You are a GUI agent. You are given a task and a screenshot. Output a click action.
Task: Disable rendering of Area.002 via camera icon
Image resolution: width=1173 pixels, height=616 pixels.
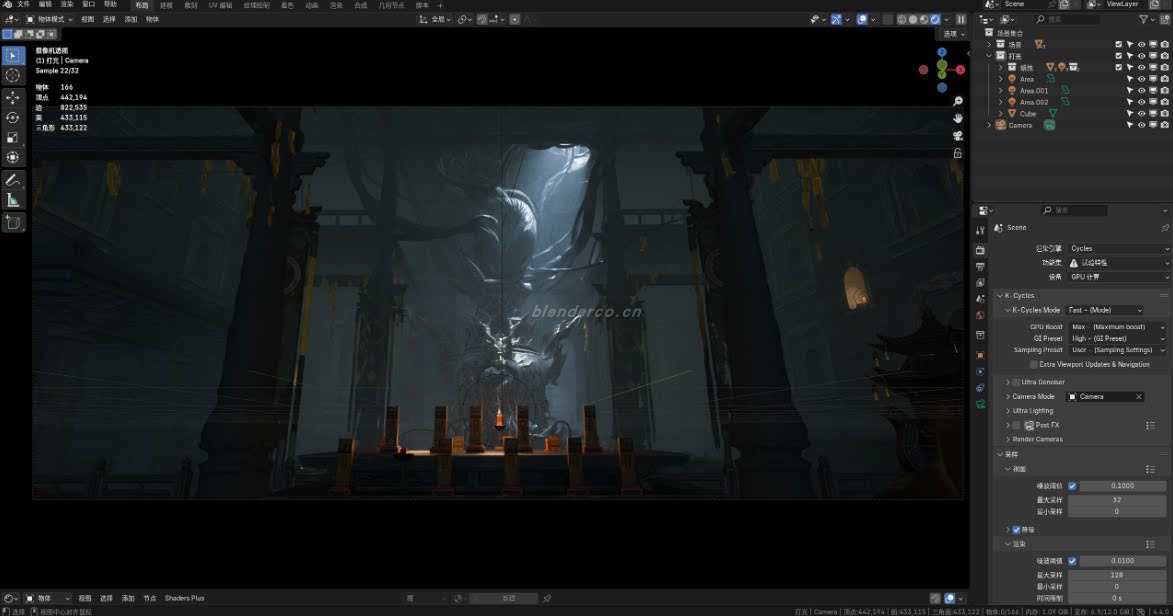click(1165, 103)
